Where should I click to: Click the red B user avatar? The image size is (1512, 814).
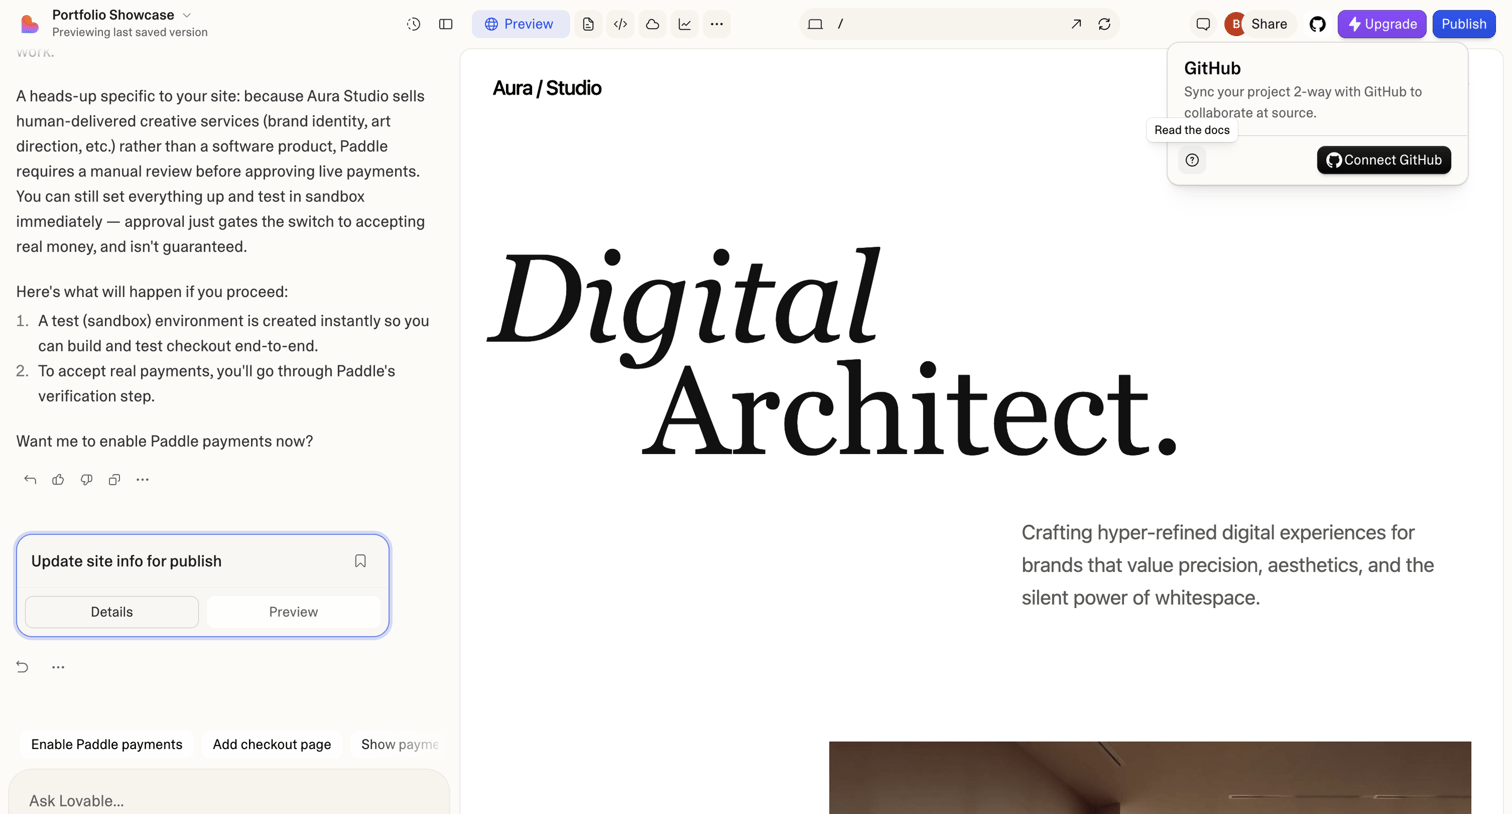(x=1235, y=24)
